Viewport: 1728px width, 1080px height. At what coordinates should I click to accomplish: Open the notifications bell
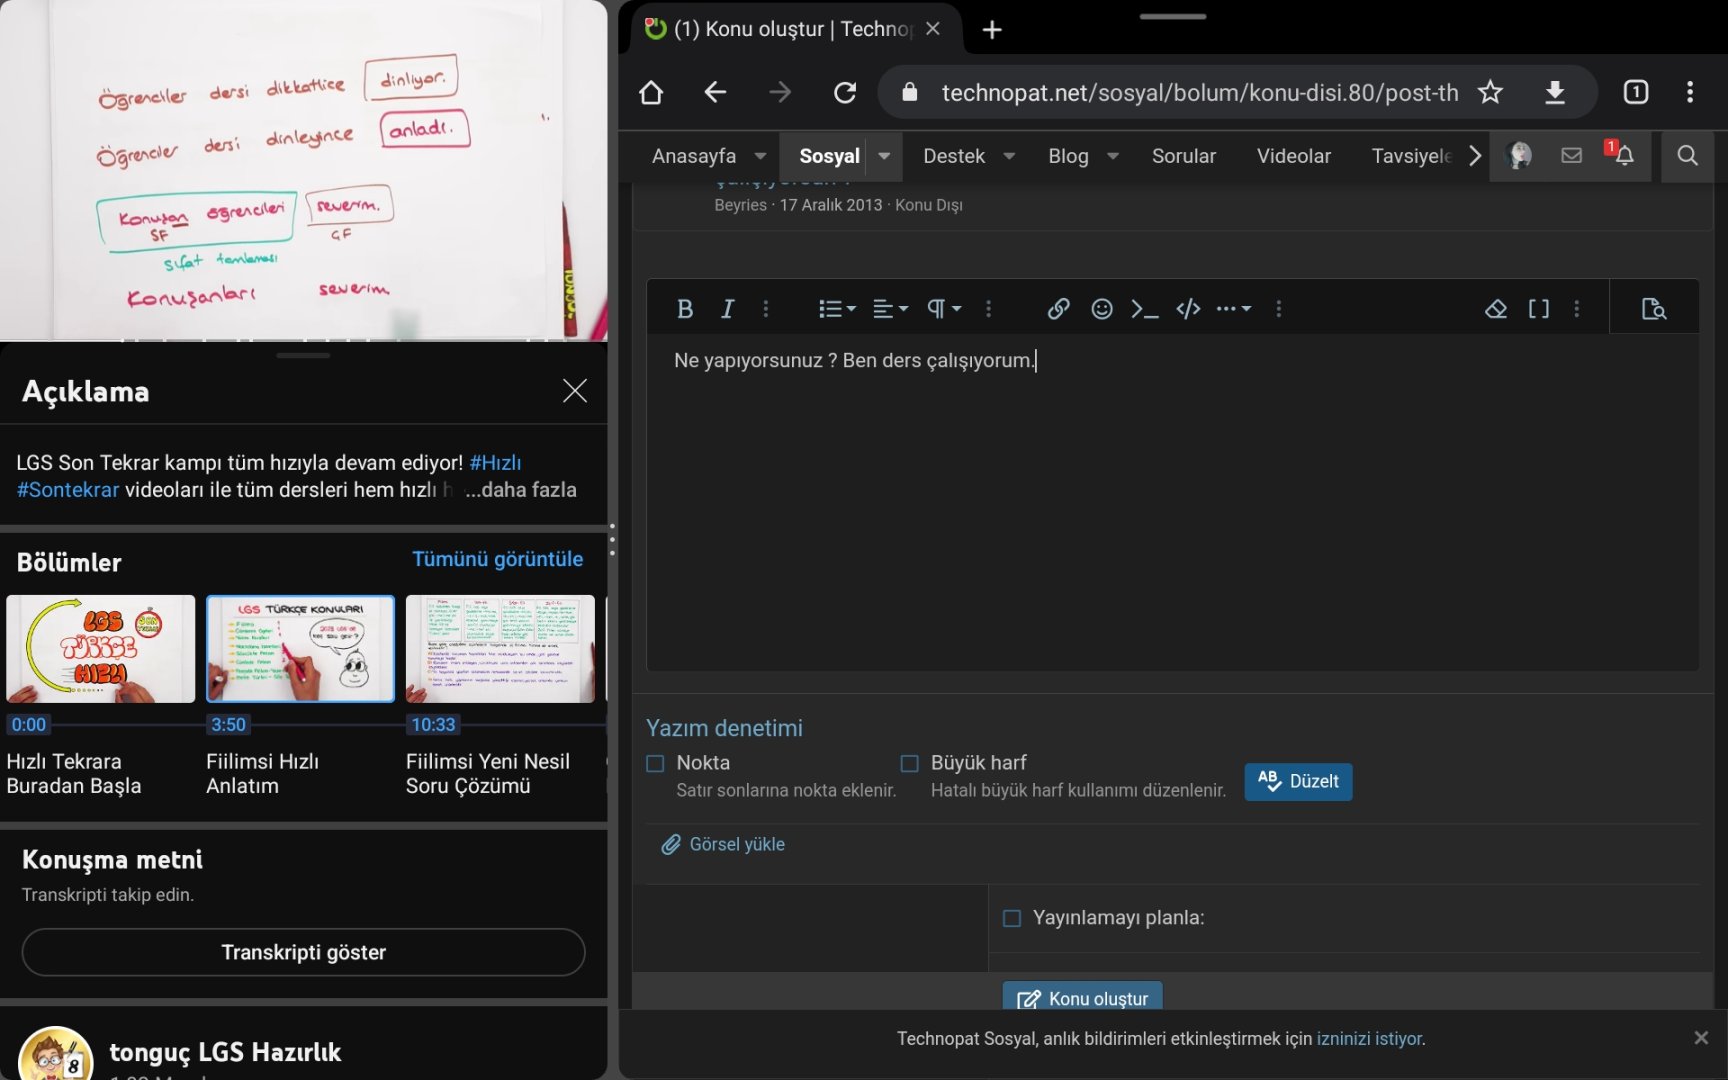(1622, 154)
